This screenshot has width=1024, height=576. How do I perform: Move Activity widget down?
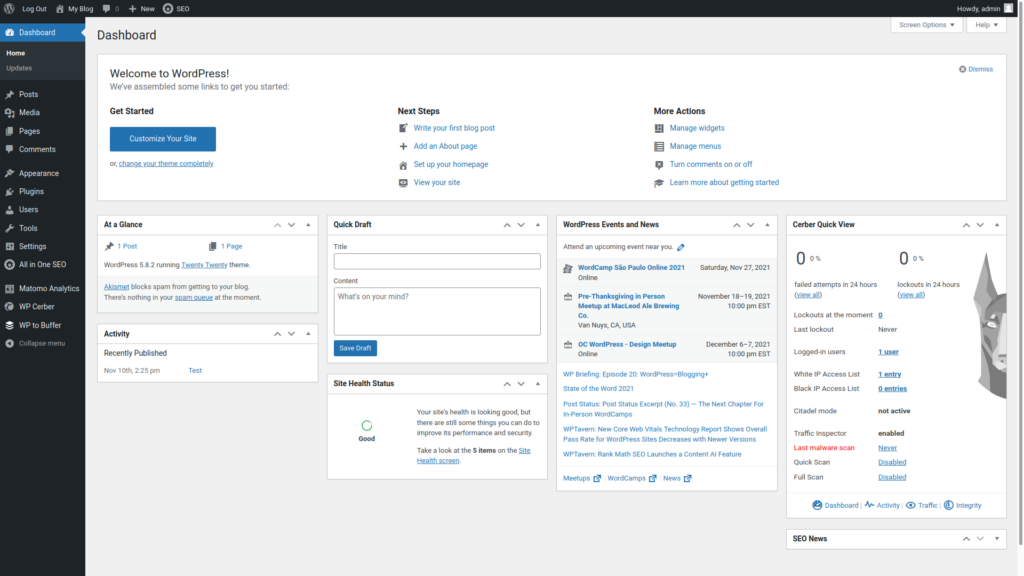click(x=292, y=334)
